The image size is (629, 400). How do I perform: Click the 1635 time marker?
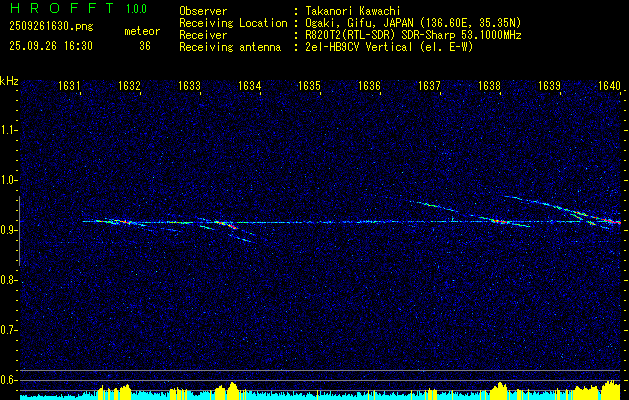pyautogui.click(x=309, y=85)
